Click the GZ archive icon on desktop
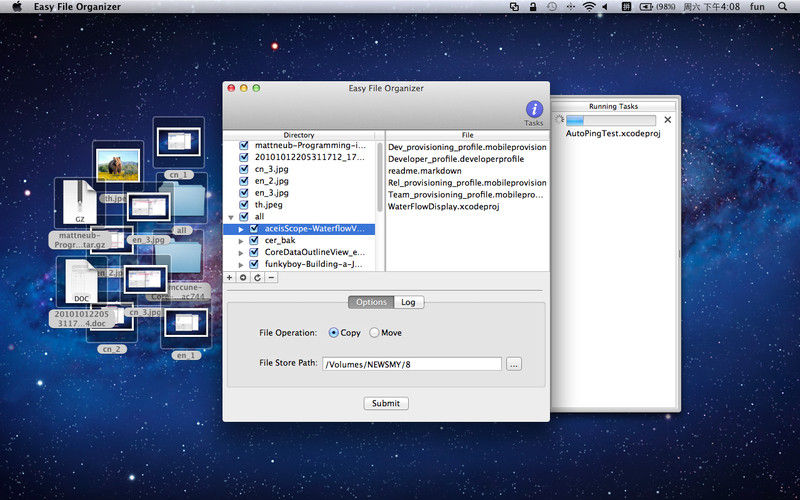Image resolution: width=800 pixels, height=500 pixels. point(80,202)
